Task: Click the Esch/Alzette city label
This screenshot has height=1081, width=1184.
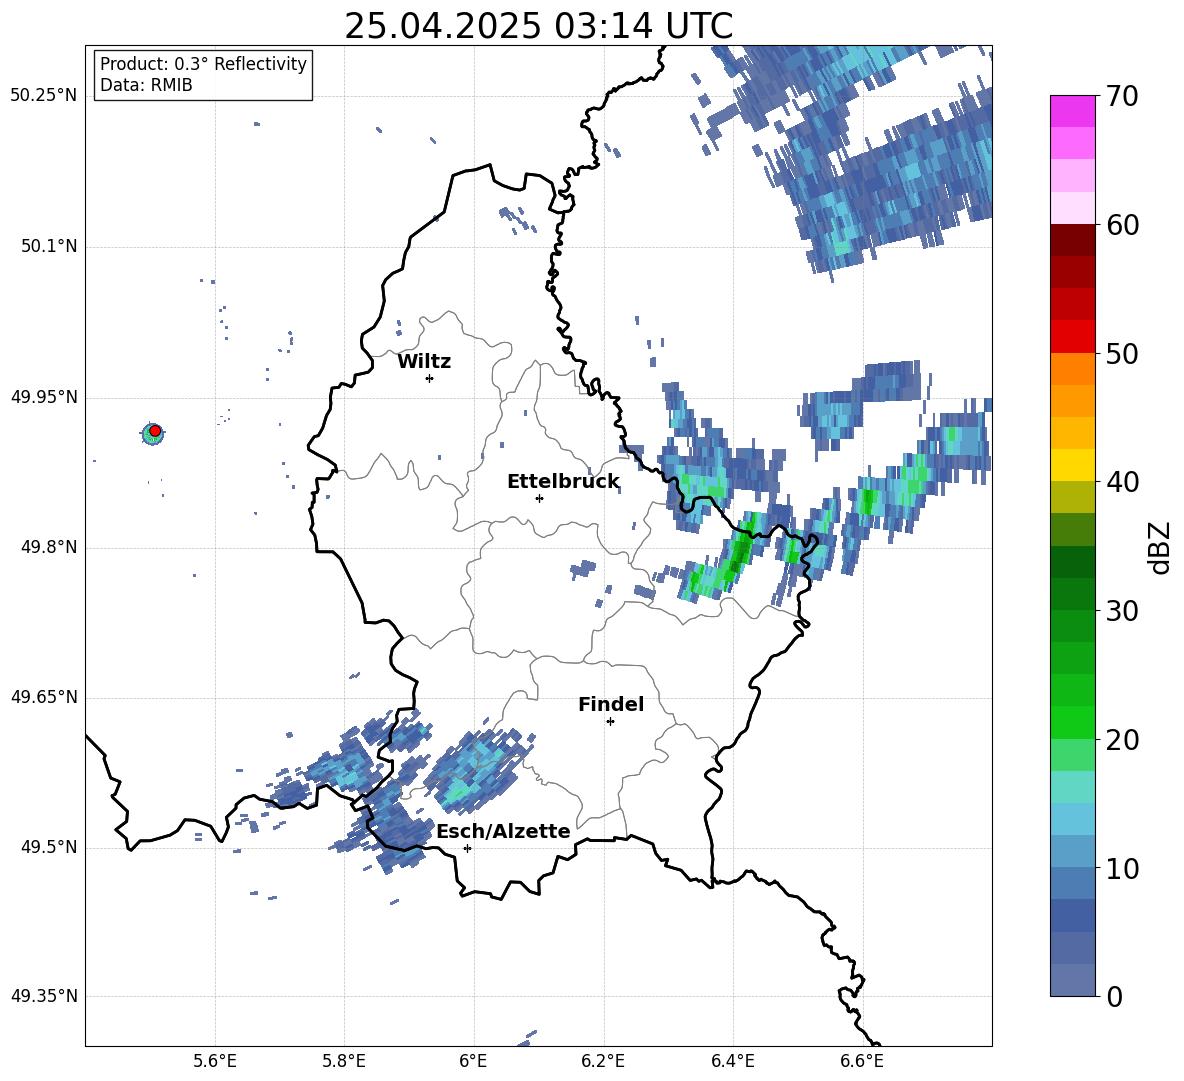Action: click(503, 831)
